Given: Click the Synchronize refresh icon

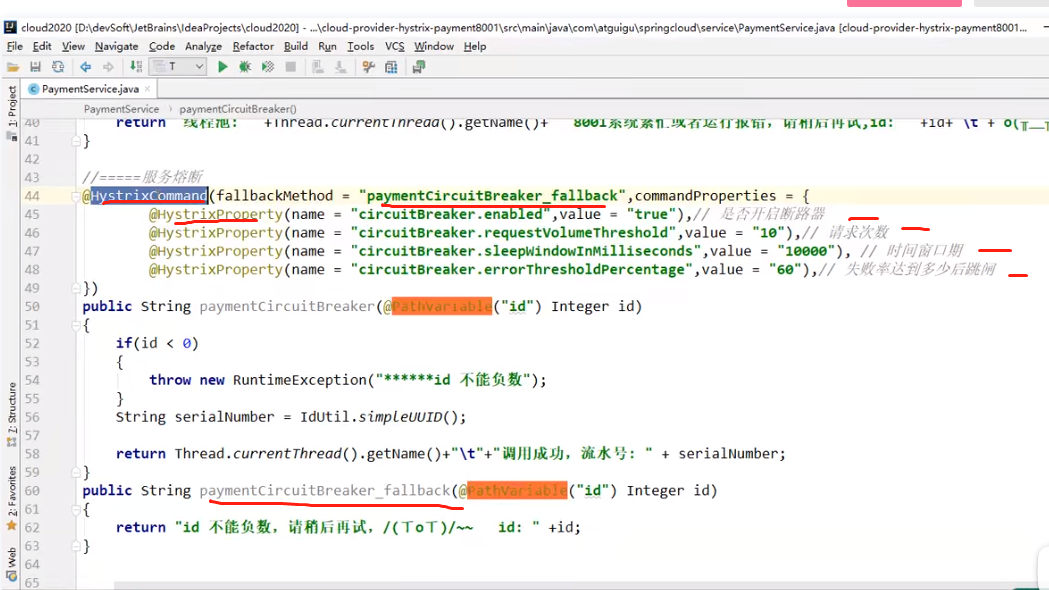Looking at the screenshot, I should coord(58,67).
